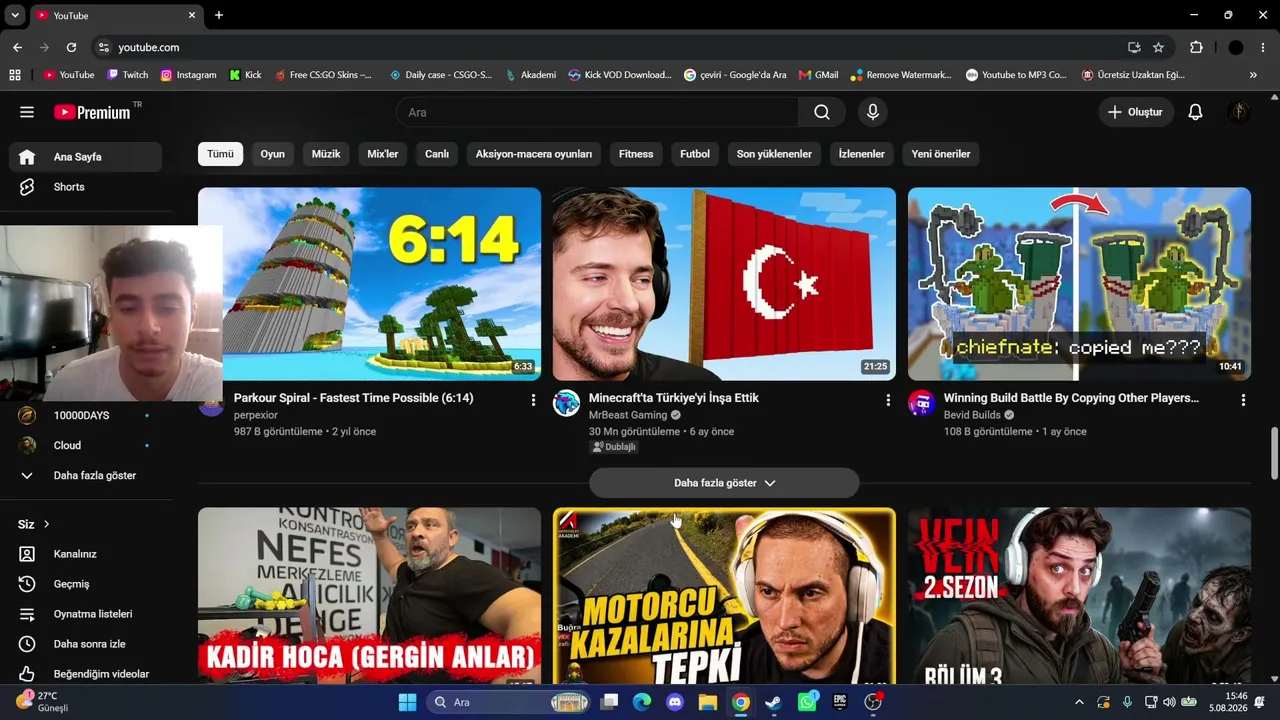
Task: Open the Chrome tab search dropdown
Action: (15, 15)
